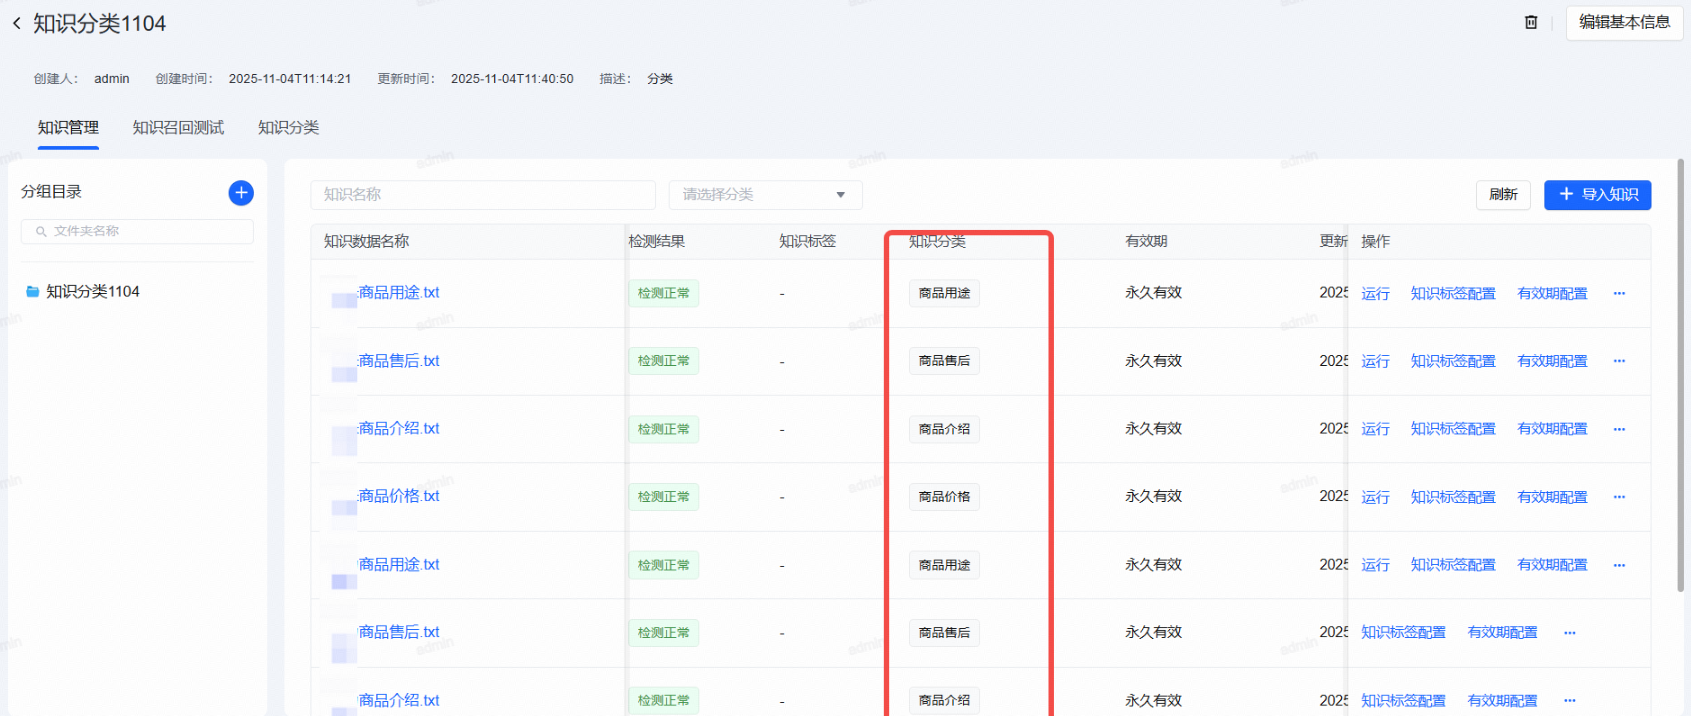Click 有效期配置 in 商品价格.txt row
This screenshot has height=716, width=1691.
coord(1552,497)
